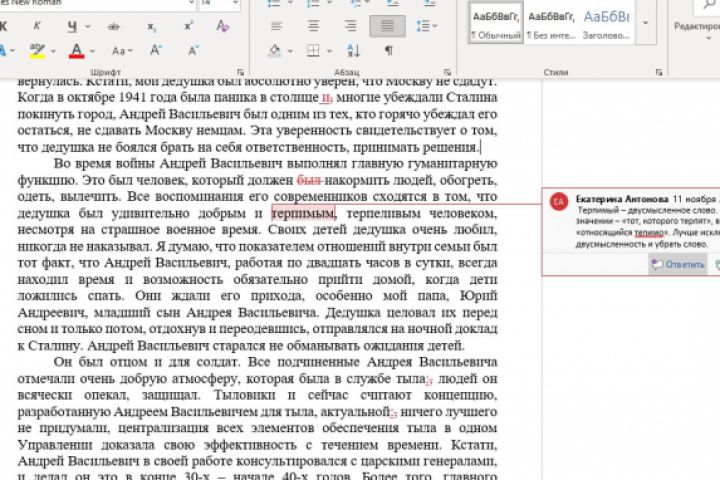Open line spacing options
720x480 pixels.
tap(426, 26)
